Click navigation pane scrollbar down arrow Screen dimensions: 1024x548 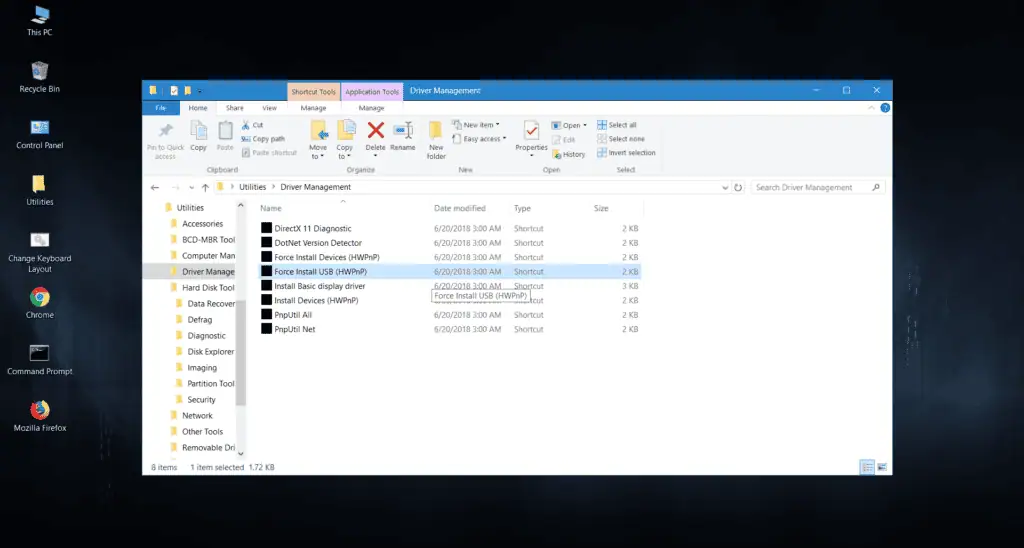click(x=240, y=453)
